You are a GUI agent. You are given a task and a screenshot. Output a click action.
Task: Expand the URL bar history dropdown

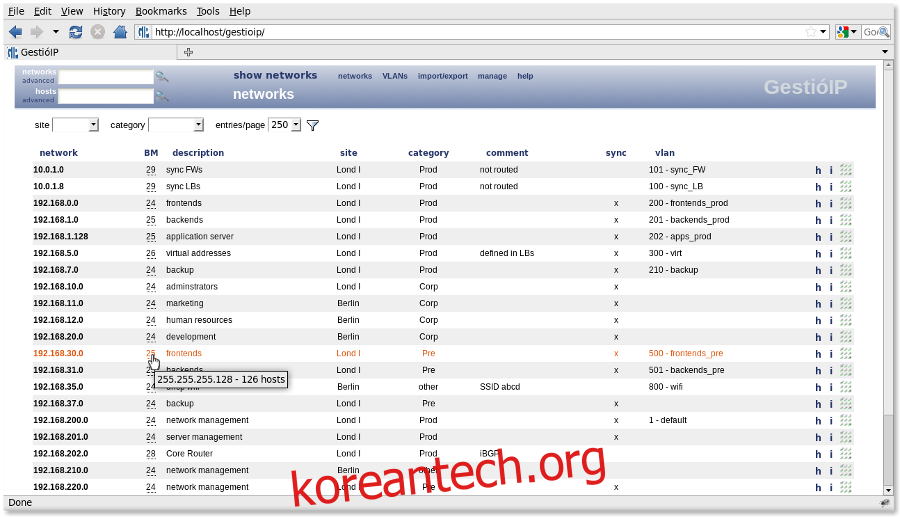(823, 32)
